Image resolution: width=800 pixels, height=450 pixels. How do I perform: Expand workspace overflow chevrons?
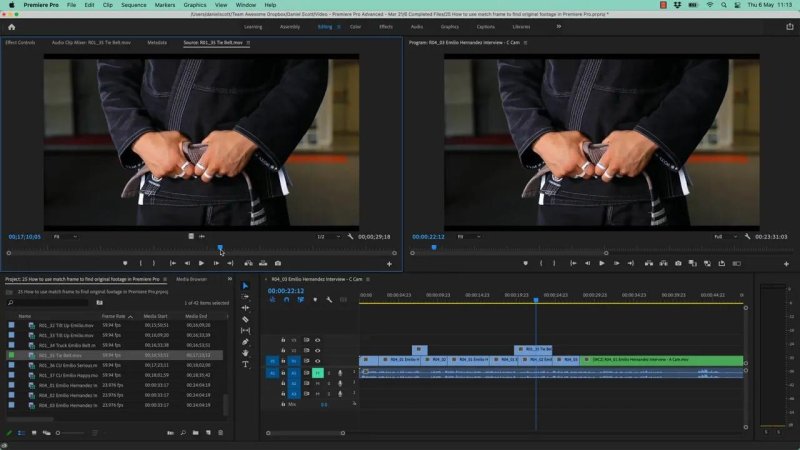[x=559, y=27]
